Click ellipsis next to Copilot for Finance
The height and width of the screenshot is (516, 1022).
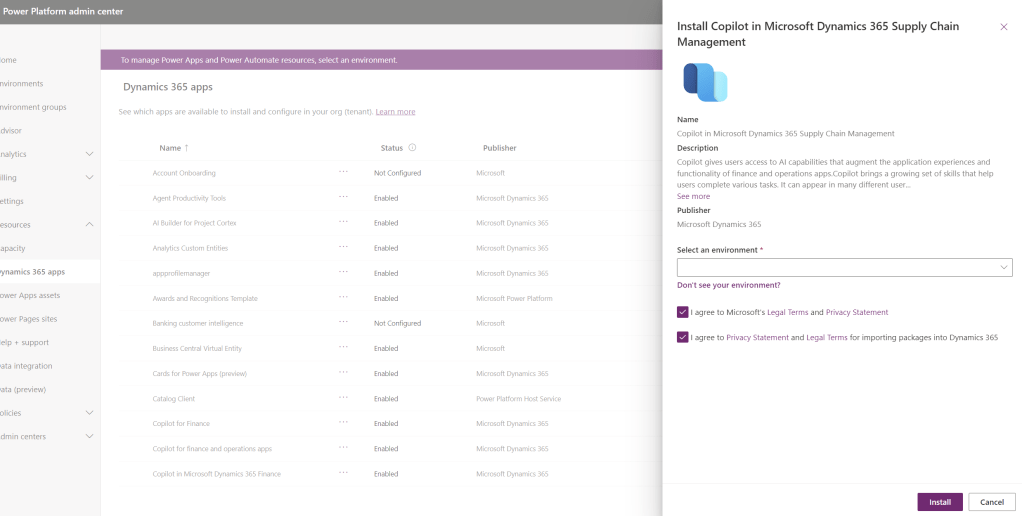[343, 423]
